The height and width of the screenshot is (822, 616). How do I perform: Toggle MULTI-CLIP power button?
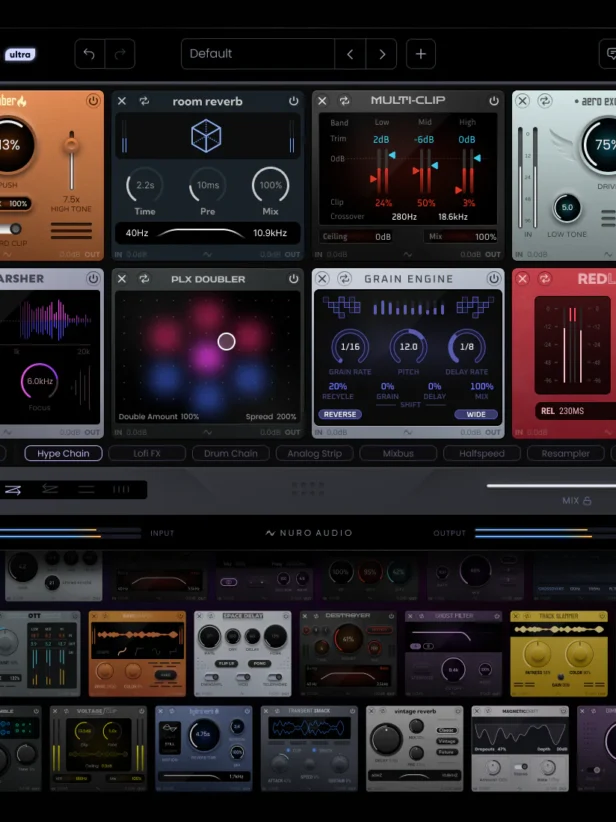494,101
